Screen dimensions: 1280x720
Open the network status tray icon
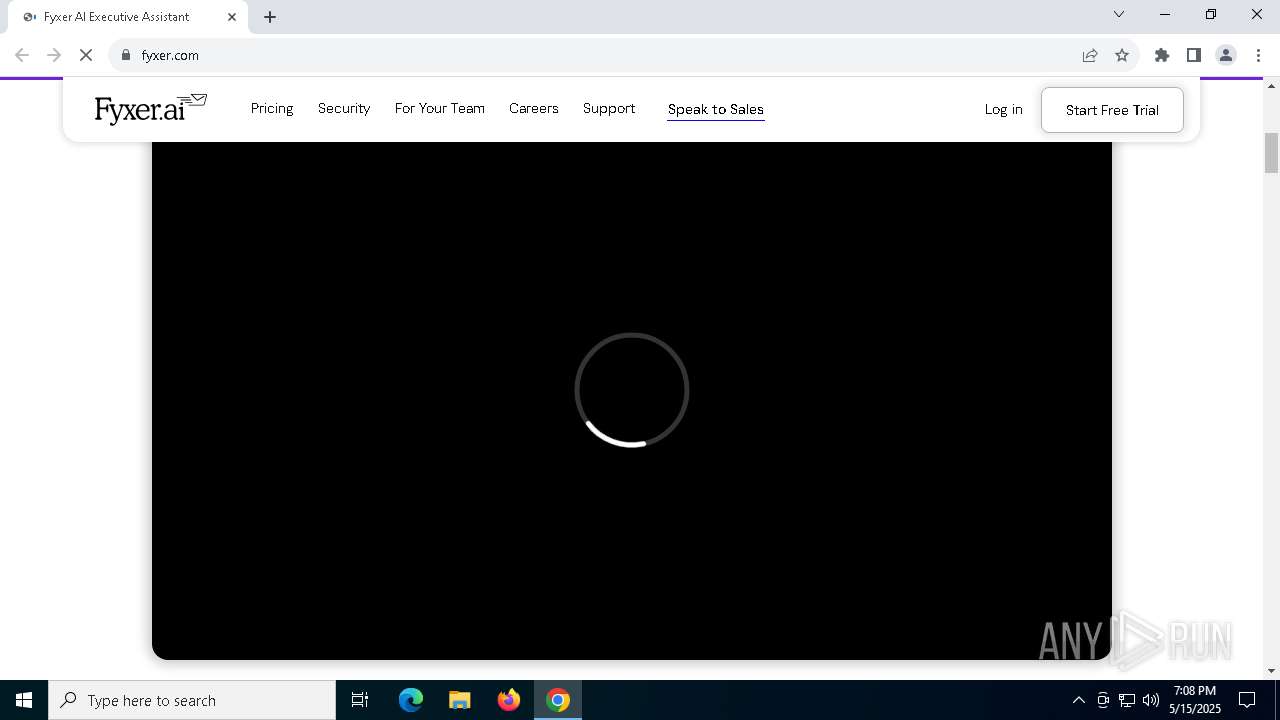pos(1127,700)
